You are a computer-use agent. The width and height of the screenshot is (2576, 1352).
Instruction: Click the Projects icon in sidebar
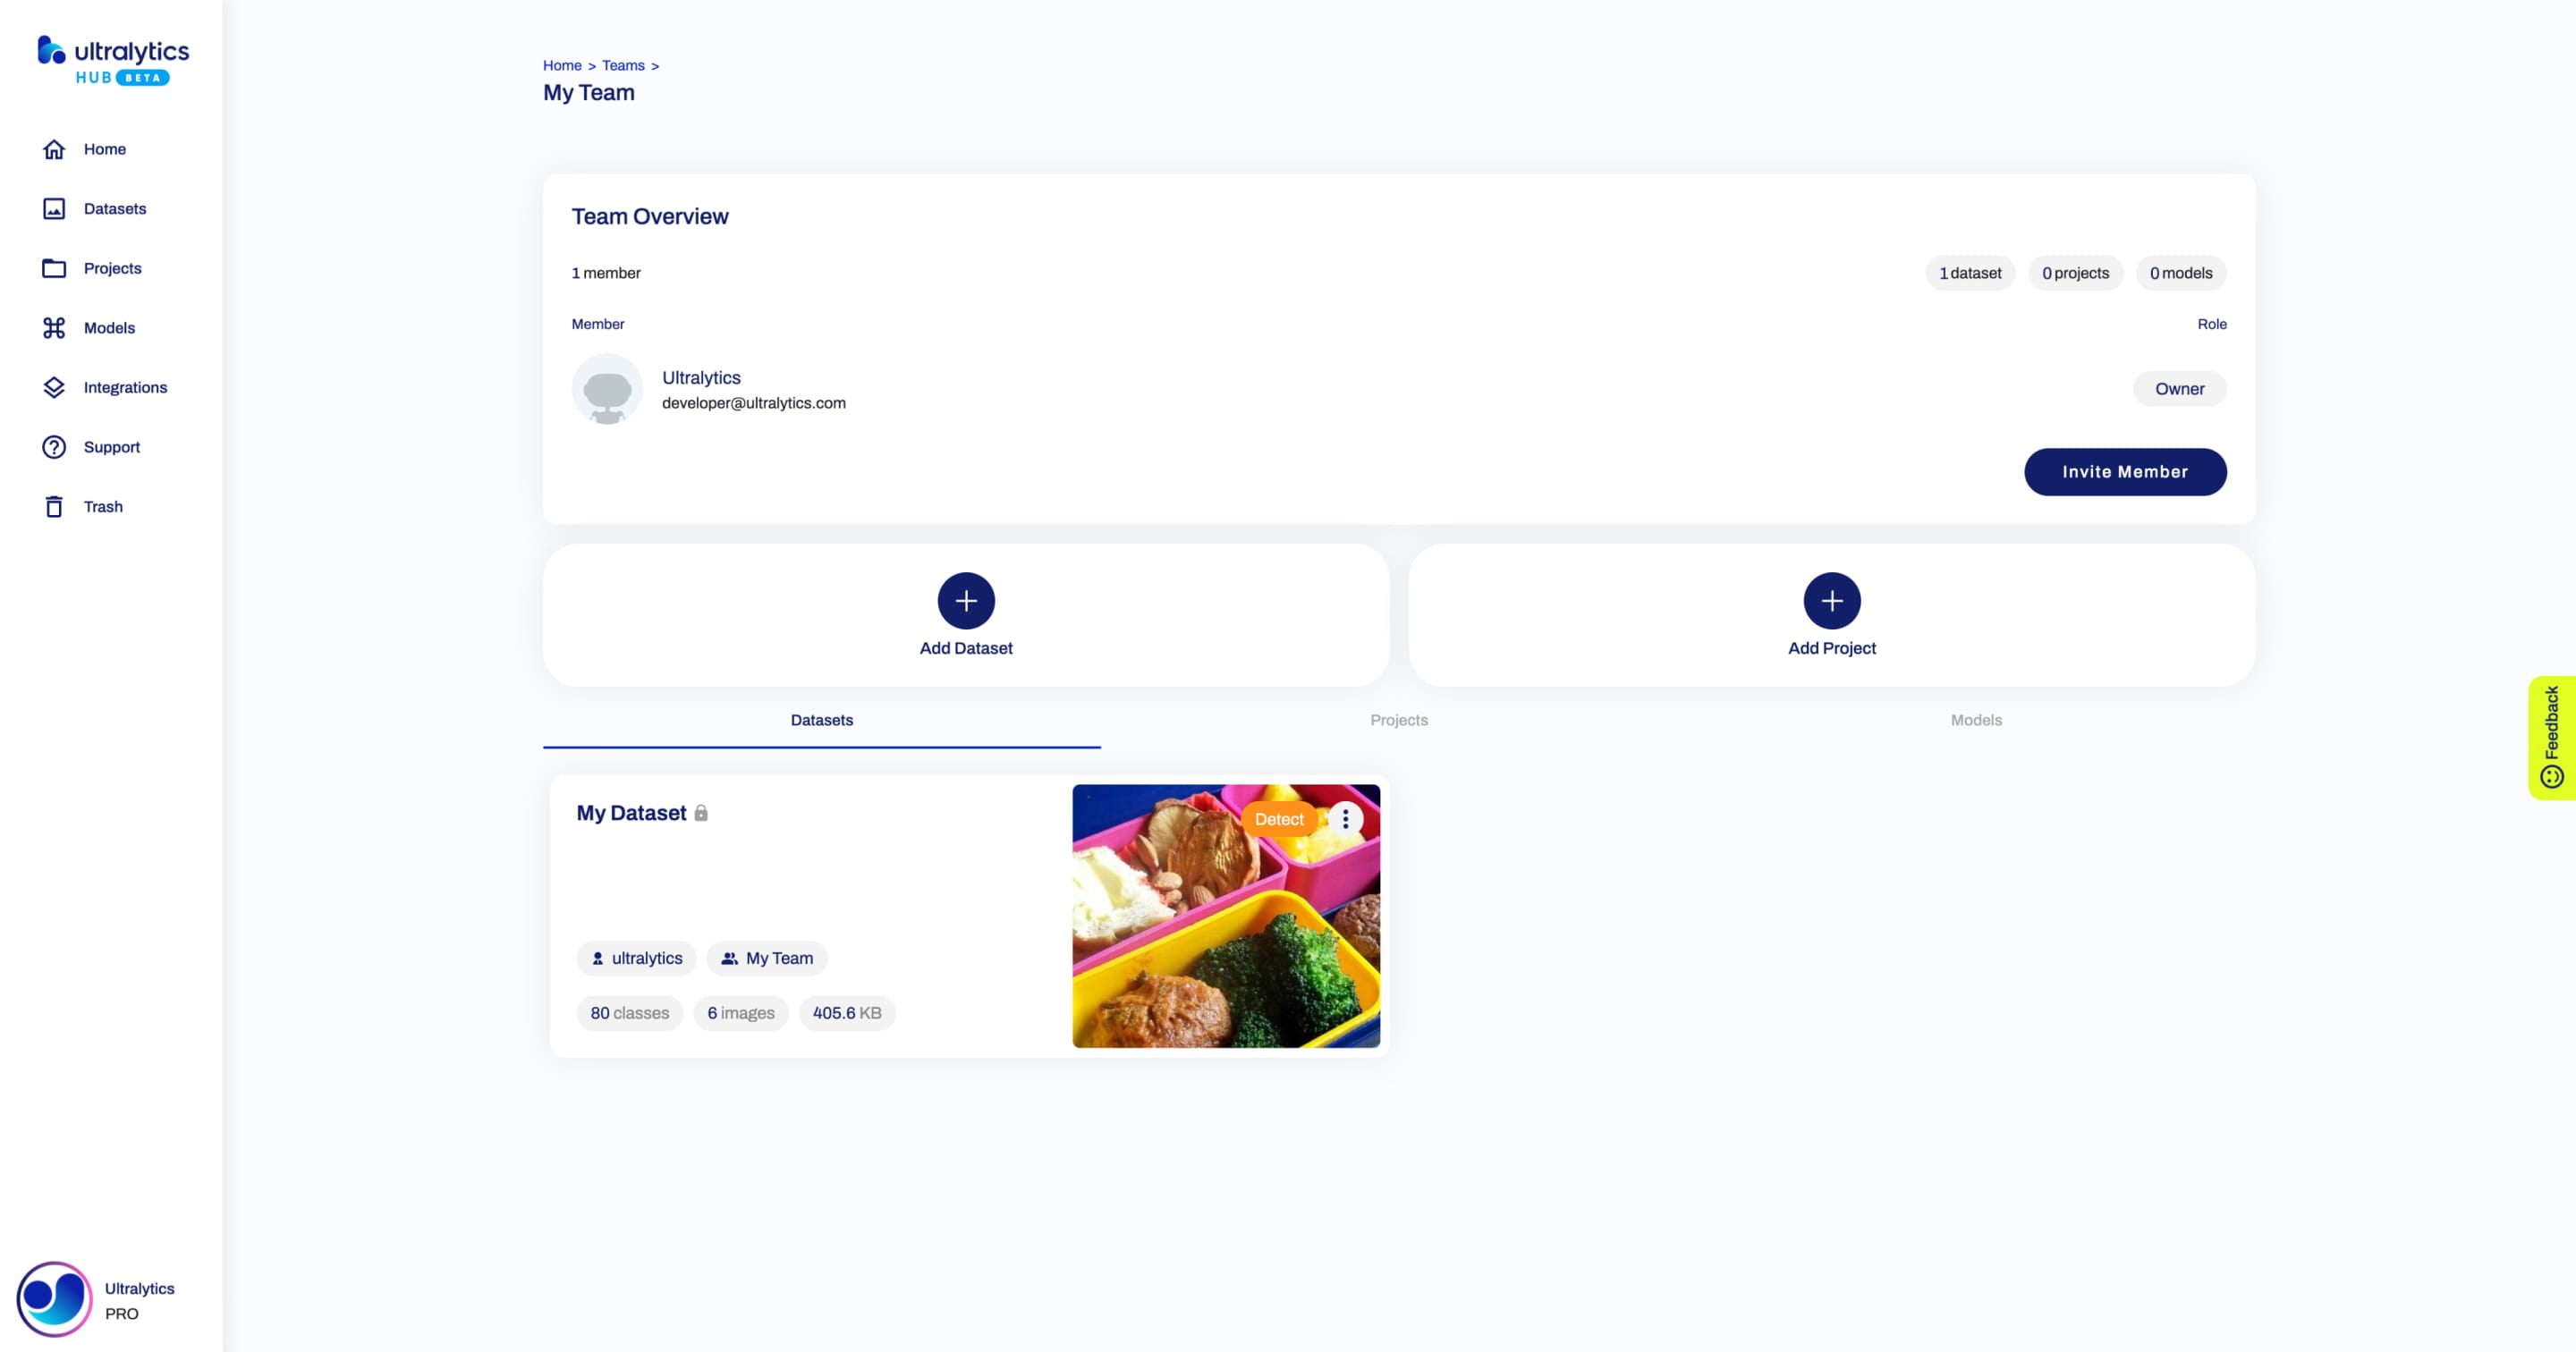[x=53, y=267]
